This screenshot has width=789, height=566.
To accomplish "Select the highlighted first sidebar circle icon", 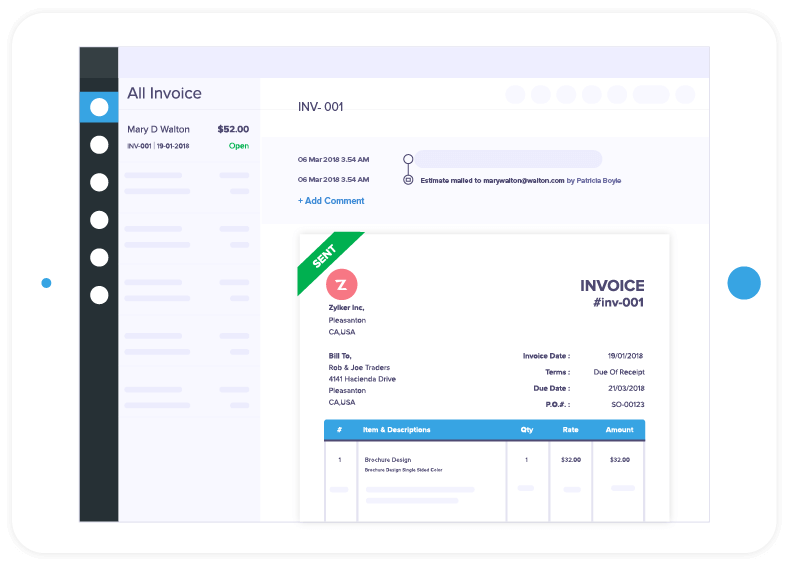I will click(x=99, y=107).
